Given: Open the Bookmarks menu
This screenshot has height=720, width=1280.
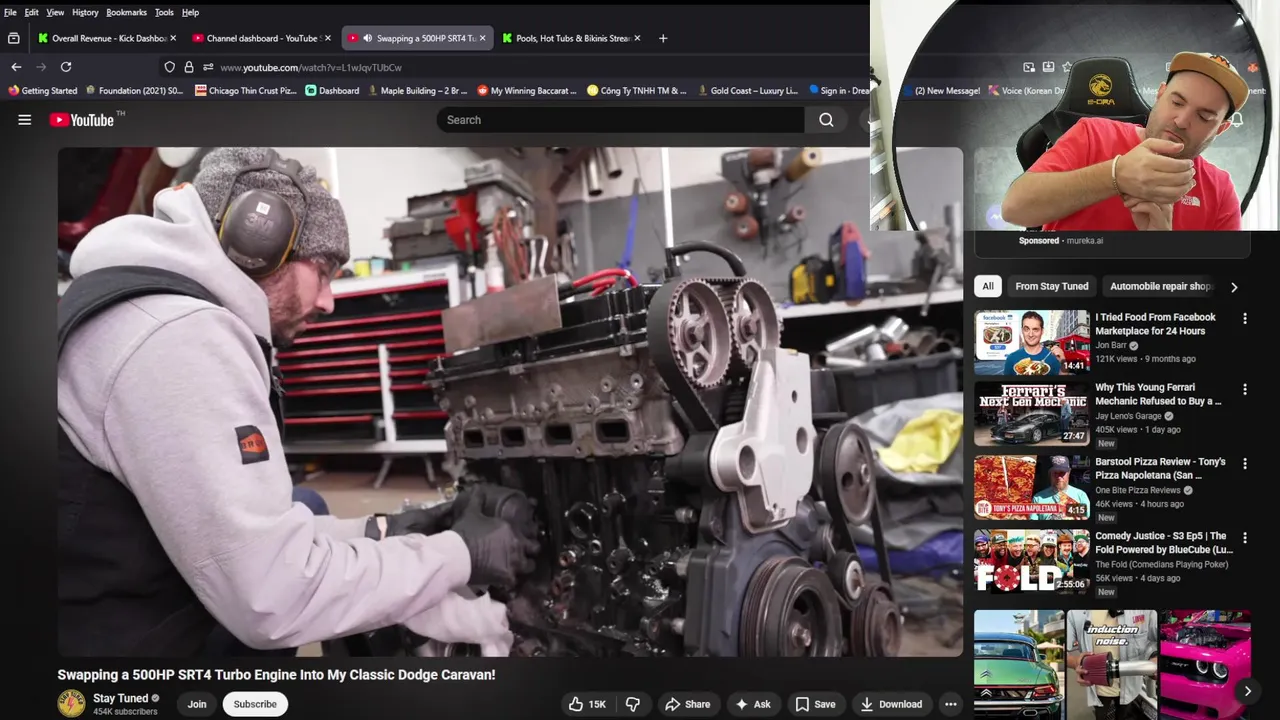Looking at the screenshot, I should pos(126,12).
